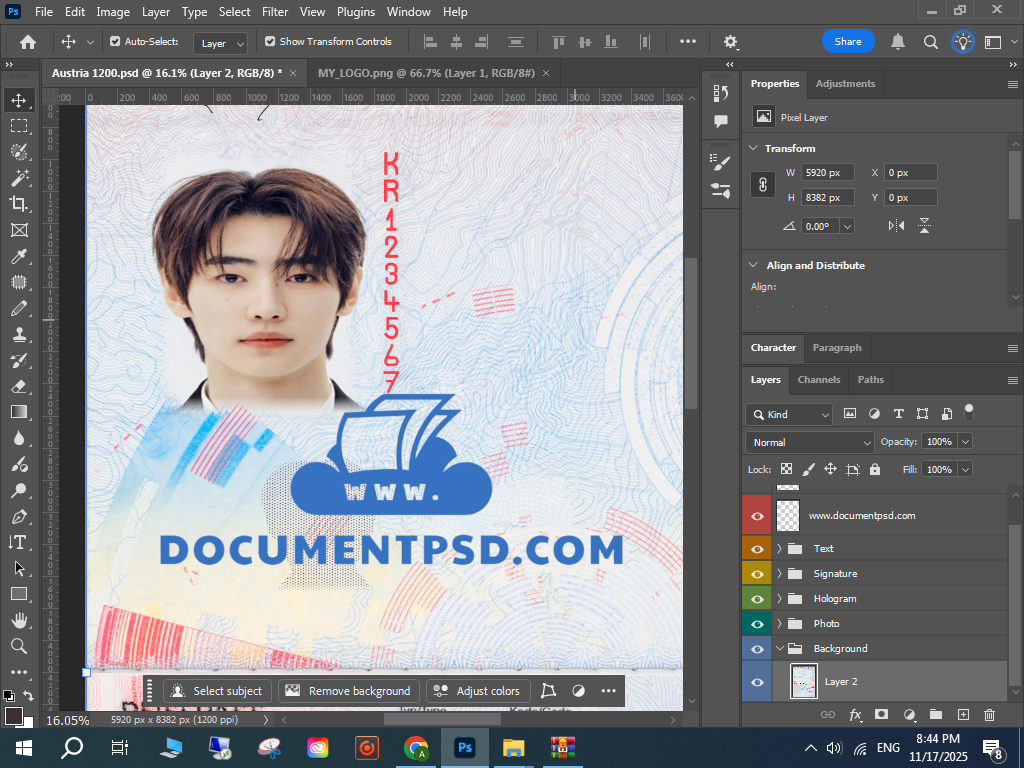This screenshot has height=768, width=1024.
Task: Disable Show Transform Controls checkbox
Action: pyautogui.click(x=270, y=42)
